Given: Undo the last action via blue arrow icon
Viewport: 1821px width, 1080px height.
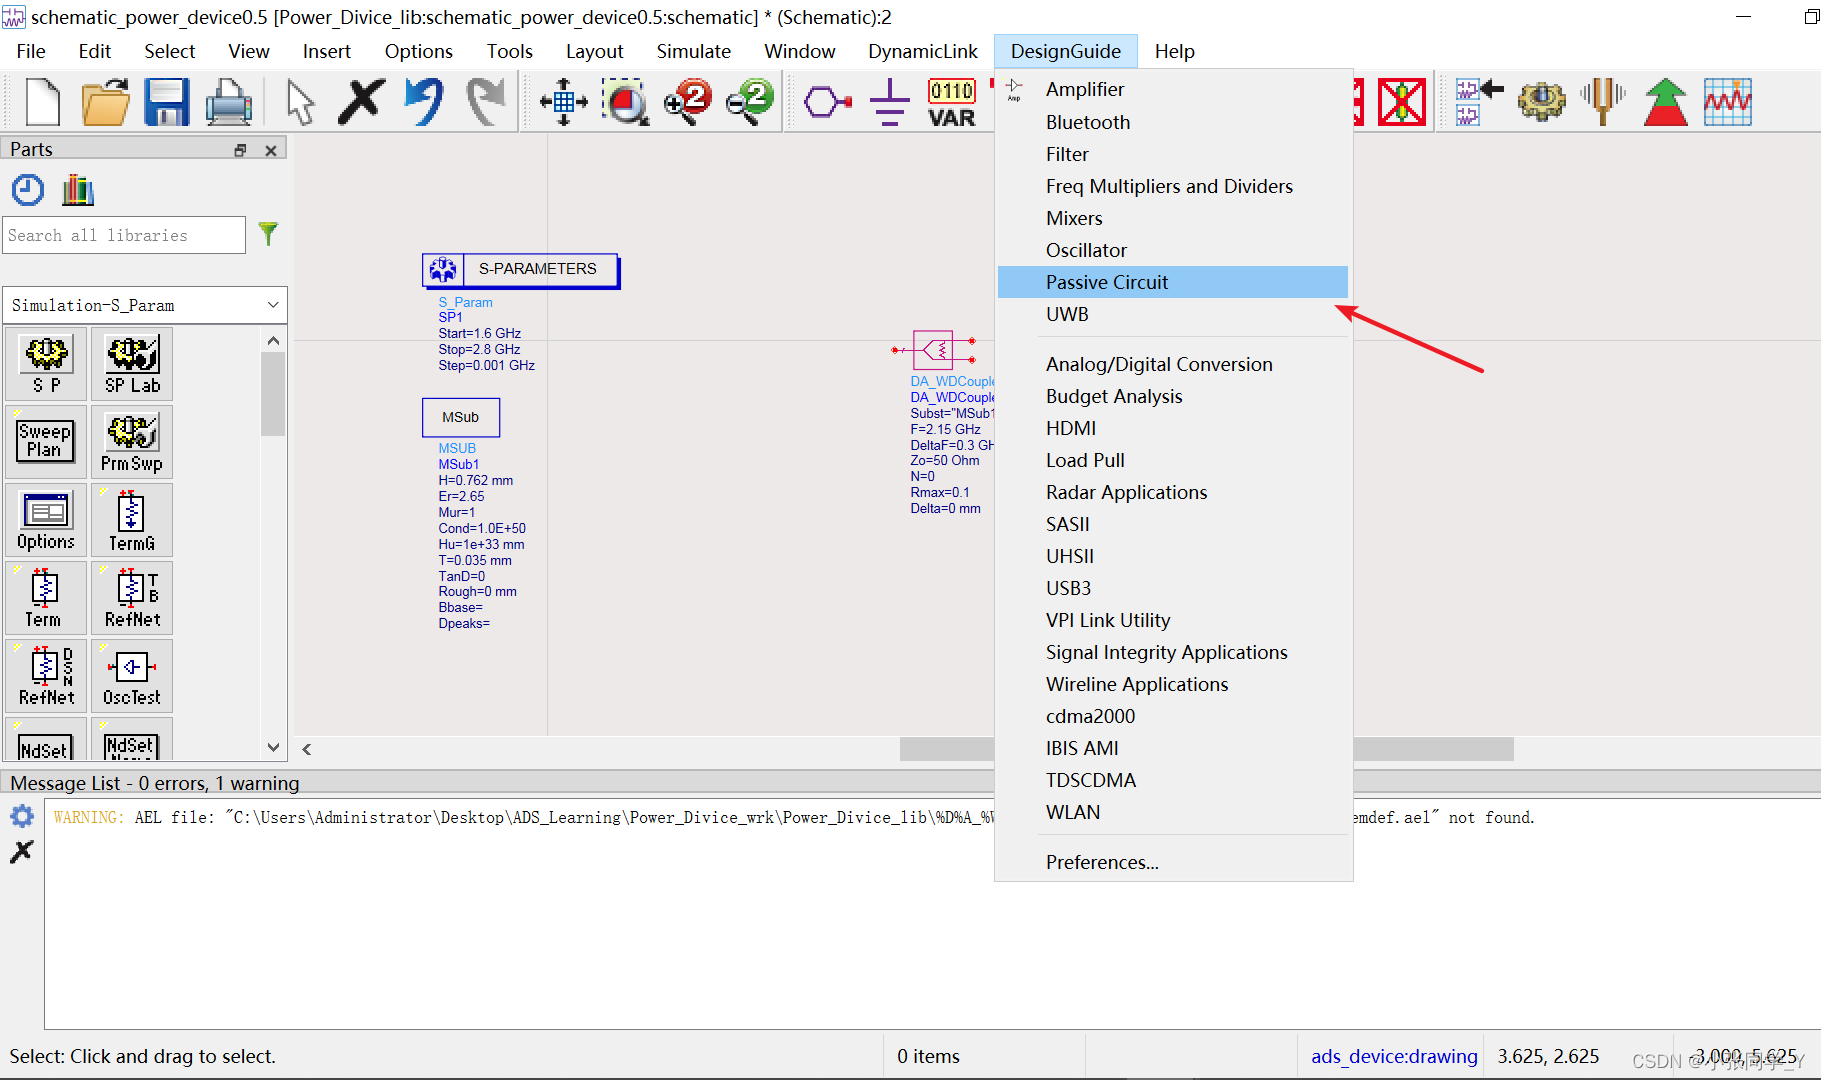Looking at the screenshot, I should 424,102.
